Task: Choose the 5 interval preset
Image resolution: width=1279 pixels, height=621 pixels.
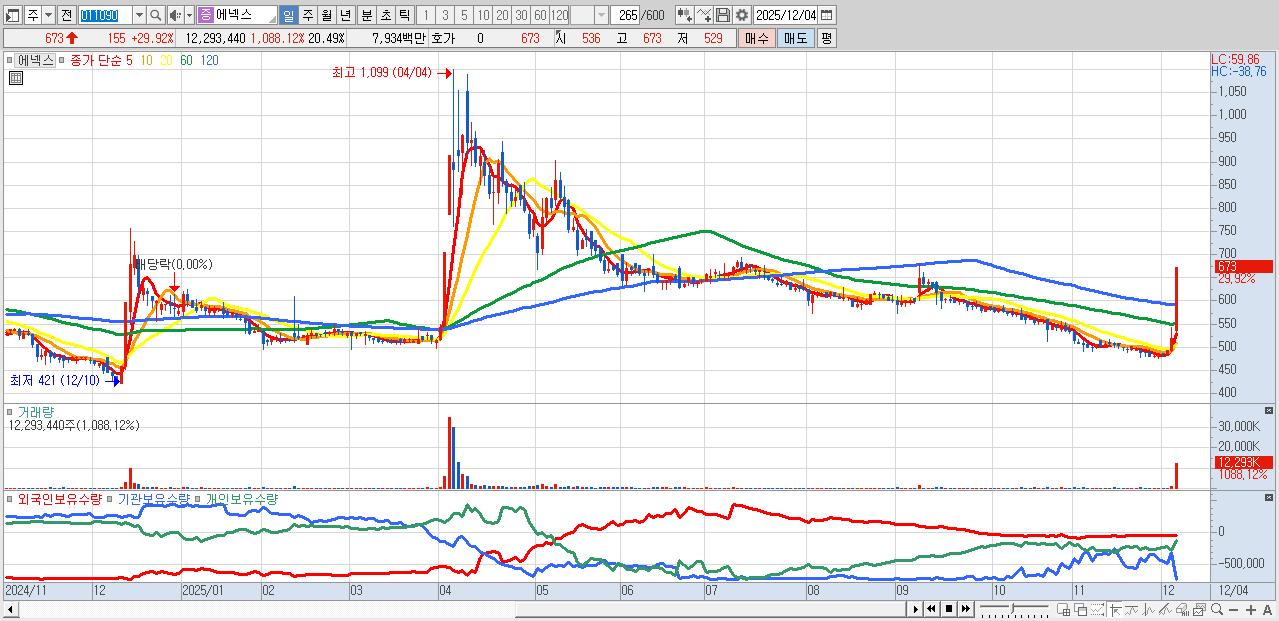Action: (464, 15)
